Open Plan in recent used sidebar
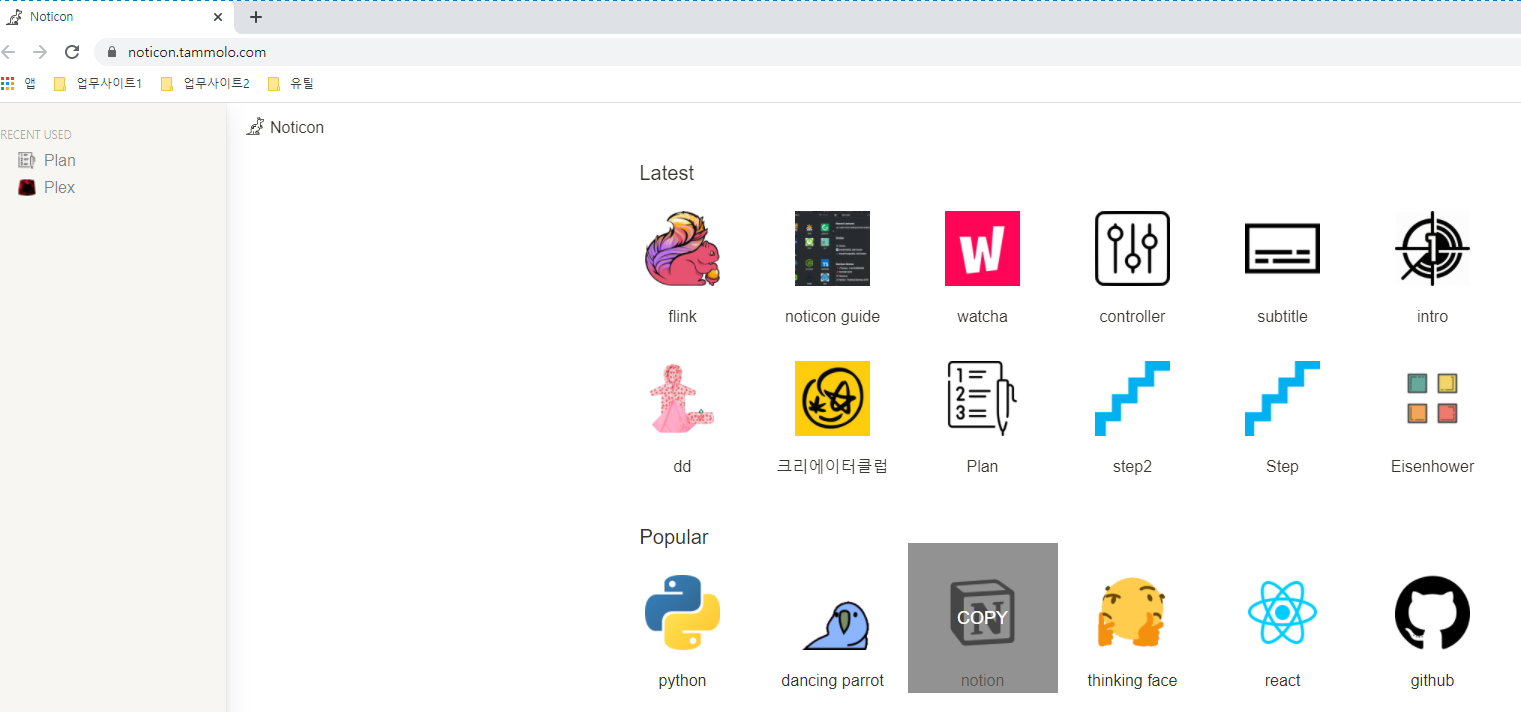The height and width of the screenshot is (712, 1521). click(47, 160)
